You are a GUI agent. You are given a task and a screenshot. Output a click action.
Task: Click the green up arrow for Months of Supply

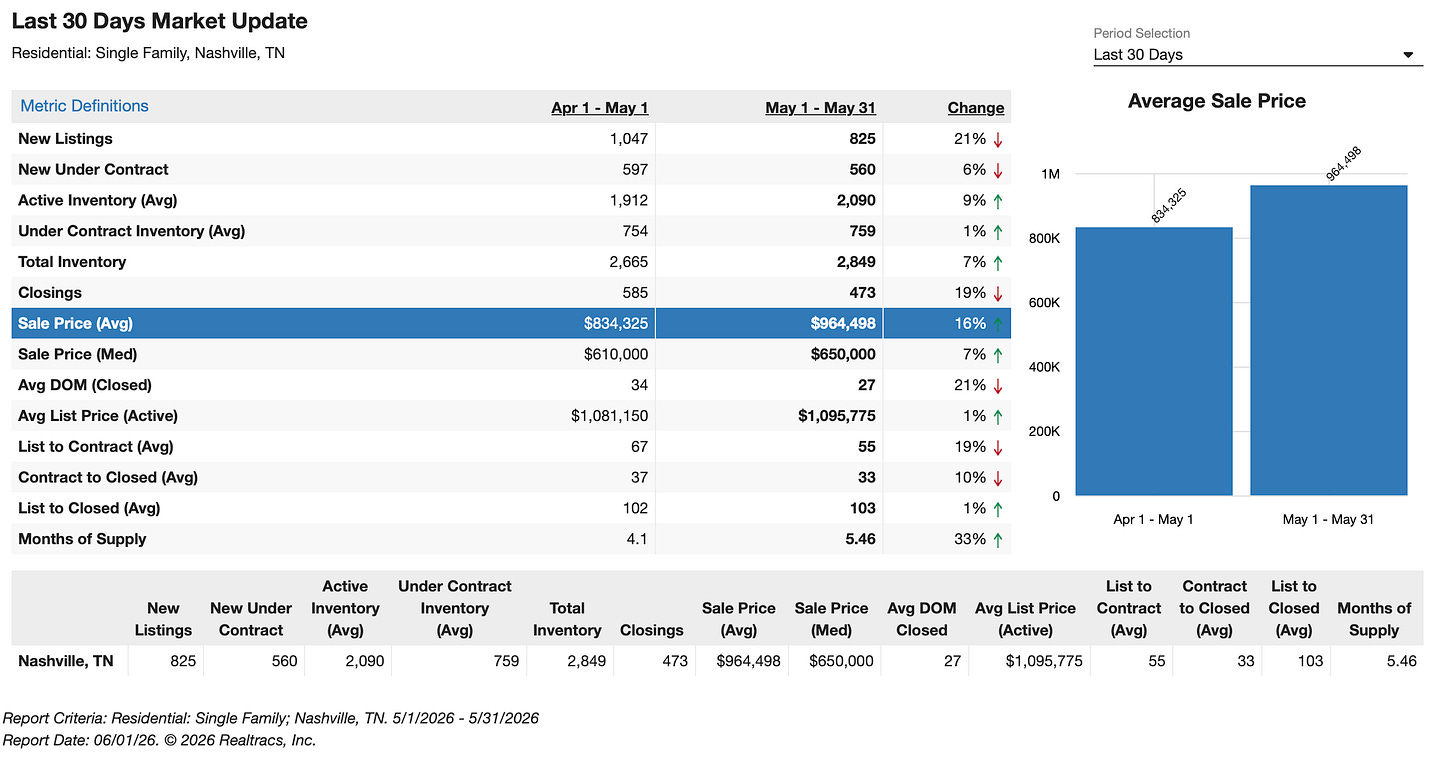997,539
